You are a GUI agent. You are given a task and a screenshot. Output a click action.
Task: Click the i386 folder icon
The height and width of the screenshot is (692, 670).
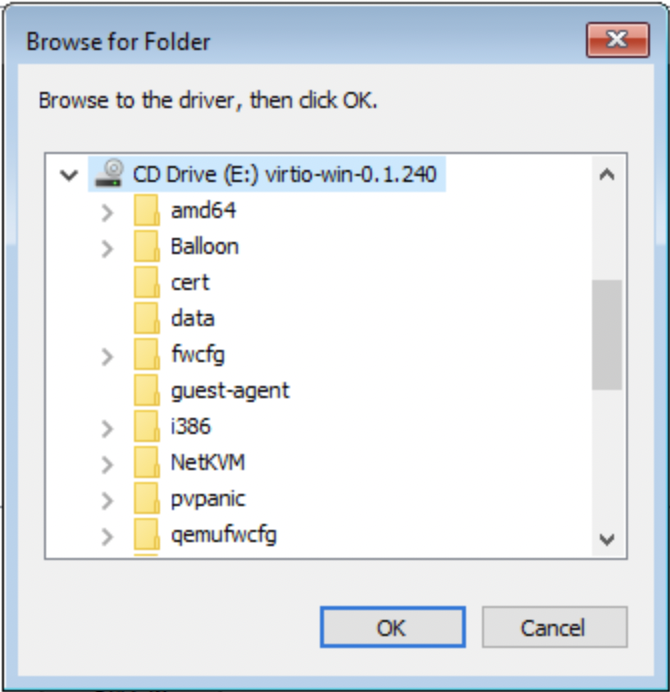[x=147, y=427]
